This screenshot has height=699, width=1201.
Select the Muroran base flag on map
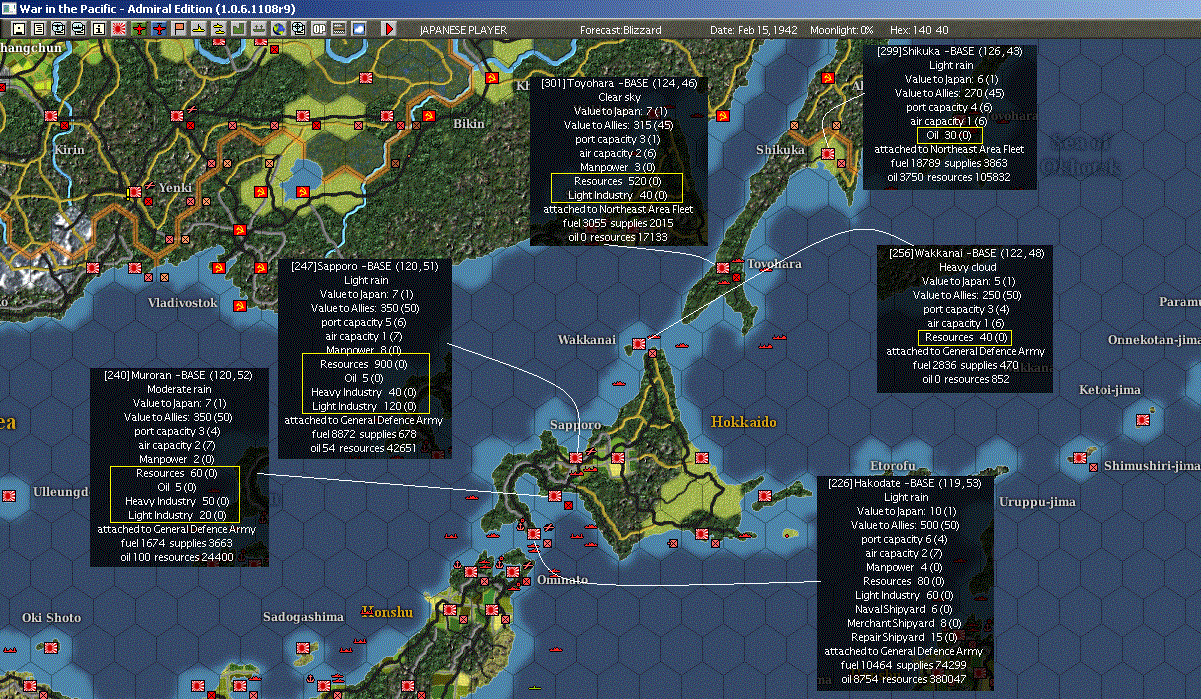(x=555, y=495)
